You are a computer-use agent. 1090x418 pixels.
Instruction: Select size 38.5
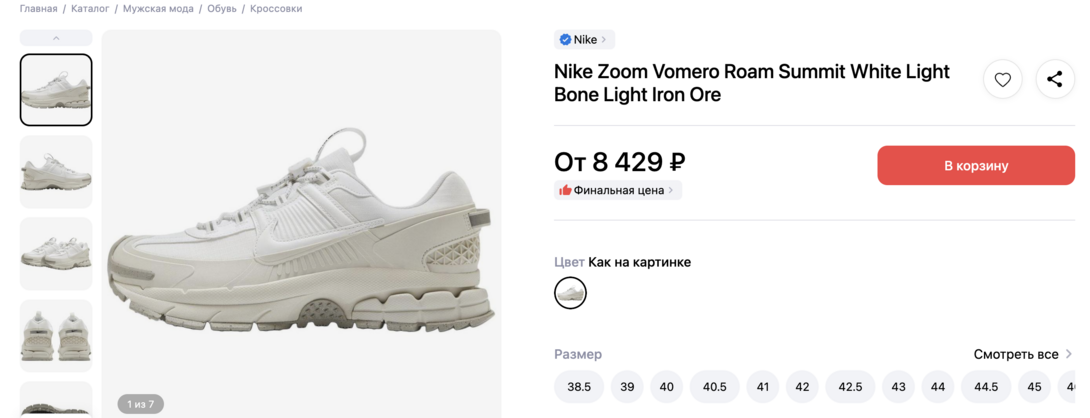pos(579,387)
